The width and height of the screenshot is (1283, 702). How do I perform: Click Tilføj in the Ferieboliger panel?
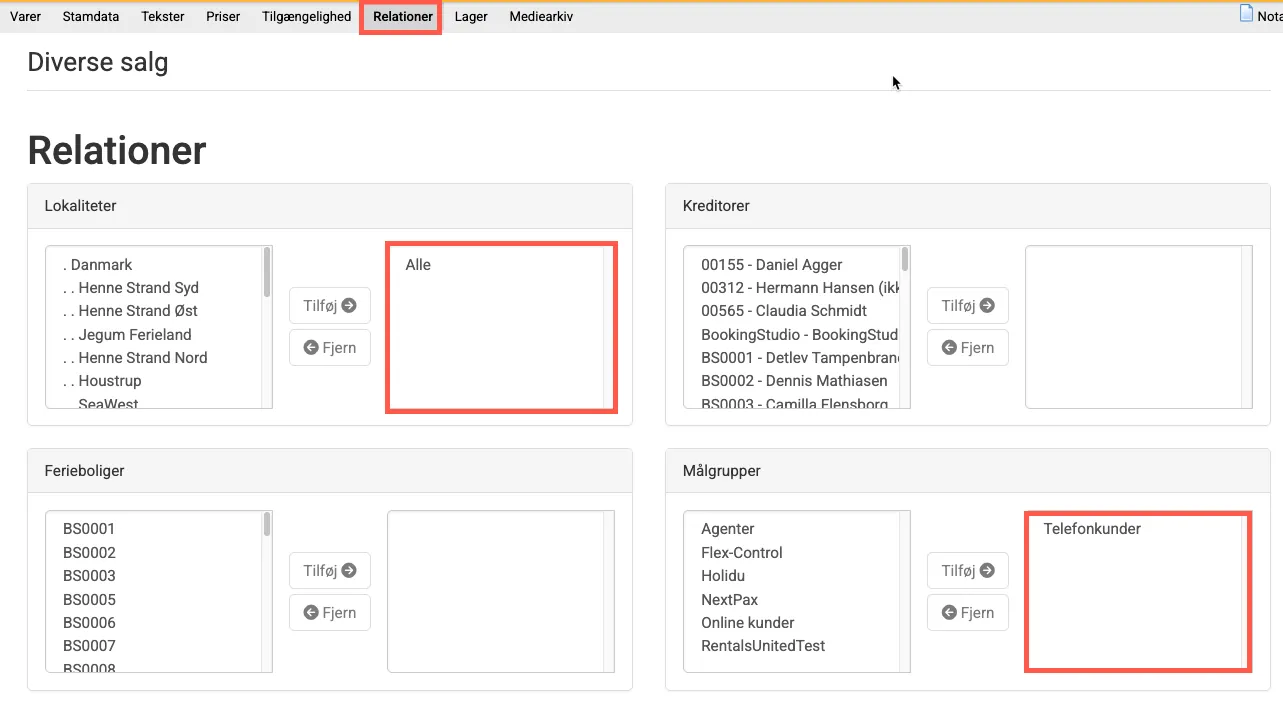[330, 571]
